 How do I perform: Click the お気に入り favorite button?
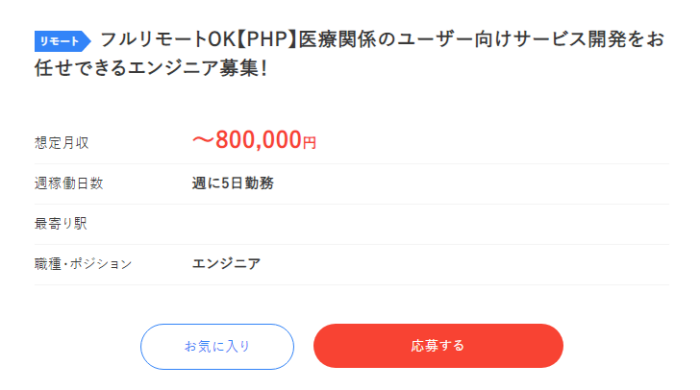(x=217, y=346)
